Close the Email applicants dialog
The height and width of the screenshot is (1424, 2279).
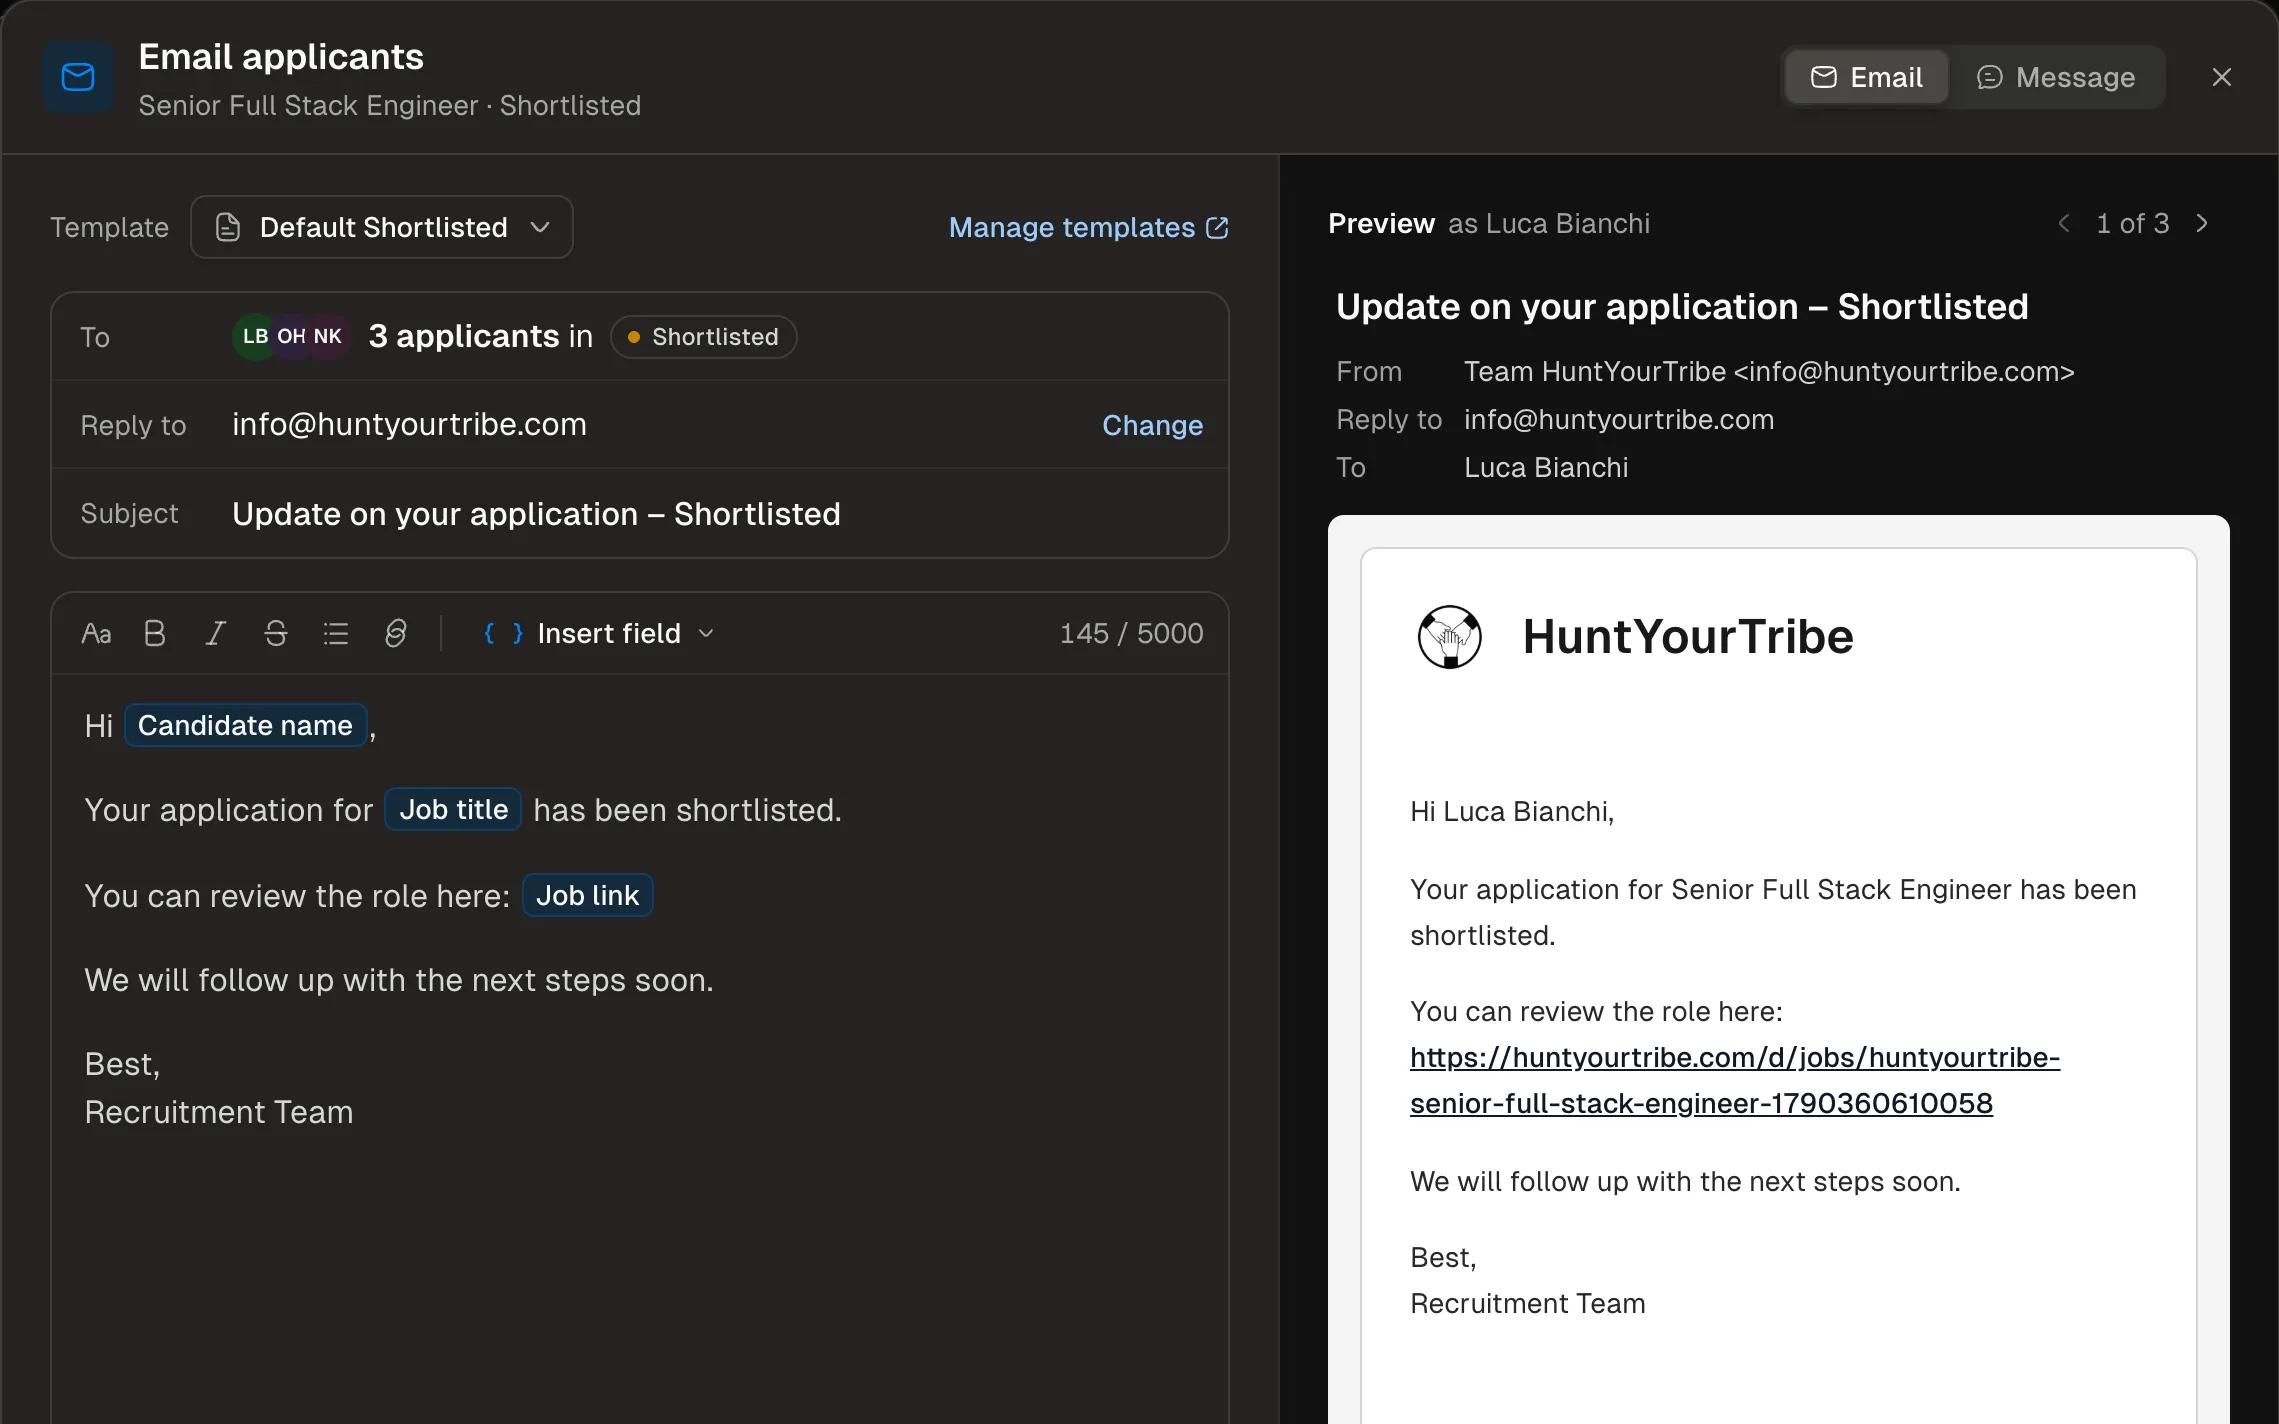click(x=2222, y=77)
